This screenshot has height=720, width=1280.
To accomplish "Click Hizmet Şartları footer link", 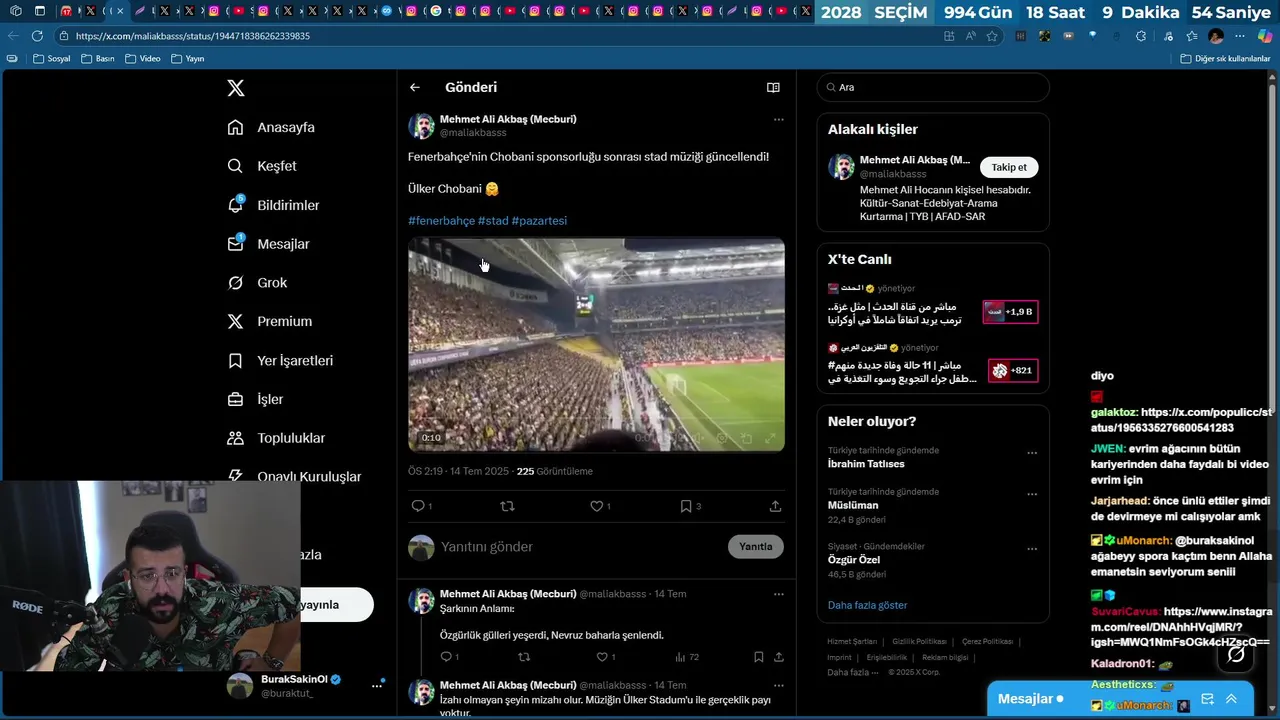I will [852, 642].
